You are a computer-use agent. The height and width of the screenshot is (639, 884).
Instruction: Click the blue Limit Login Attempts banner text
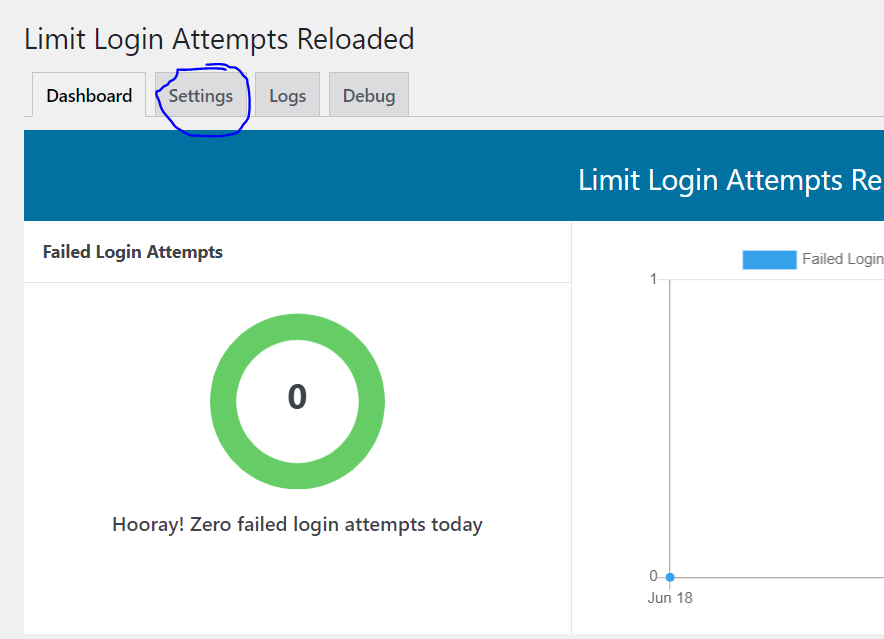731,180
